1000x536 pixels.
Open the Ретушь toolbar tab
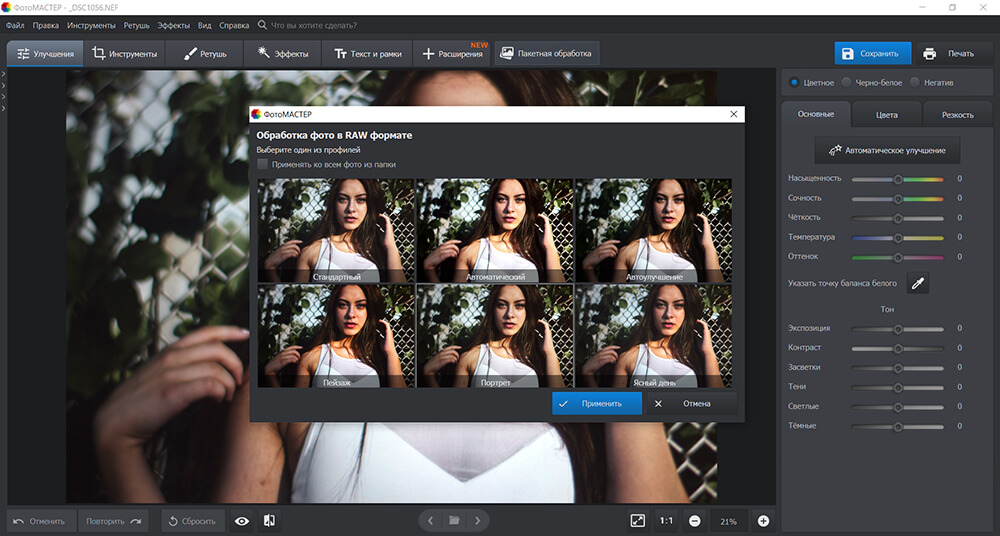pyautogui.click(x=204, y=54)
